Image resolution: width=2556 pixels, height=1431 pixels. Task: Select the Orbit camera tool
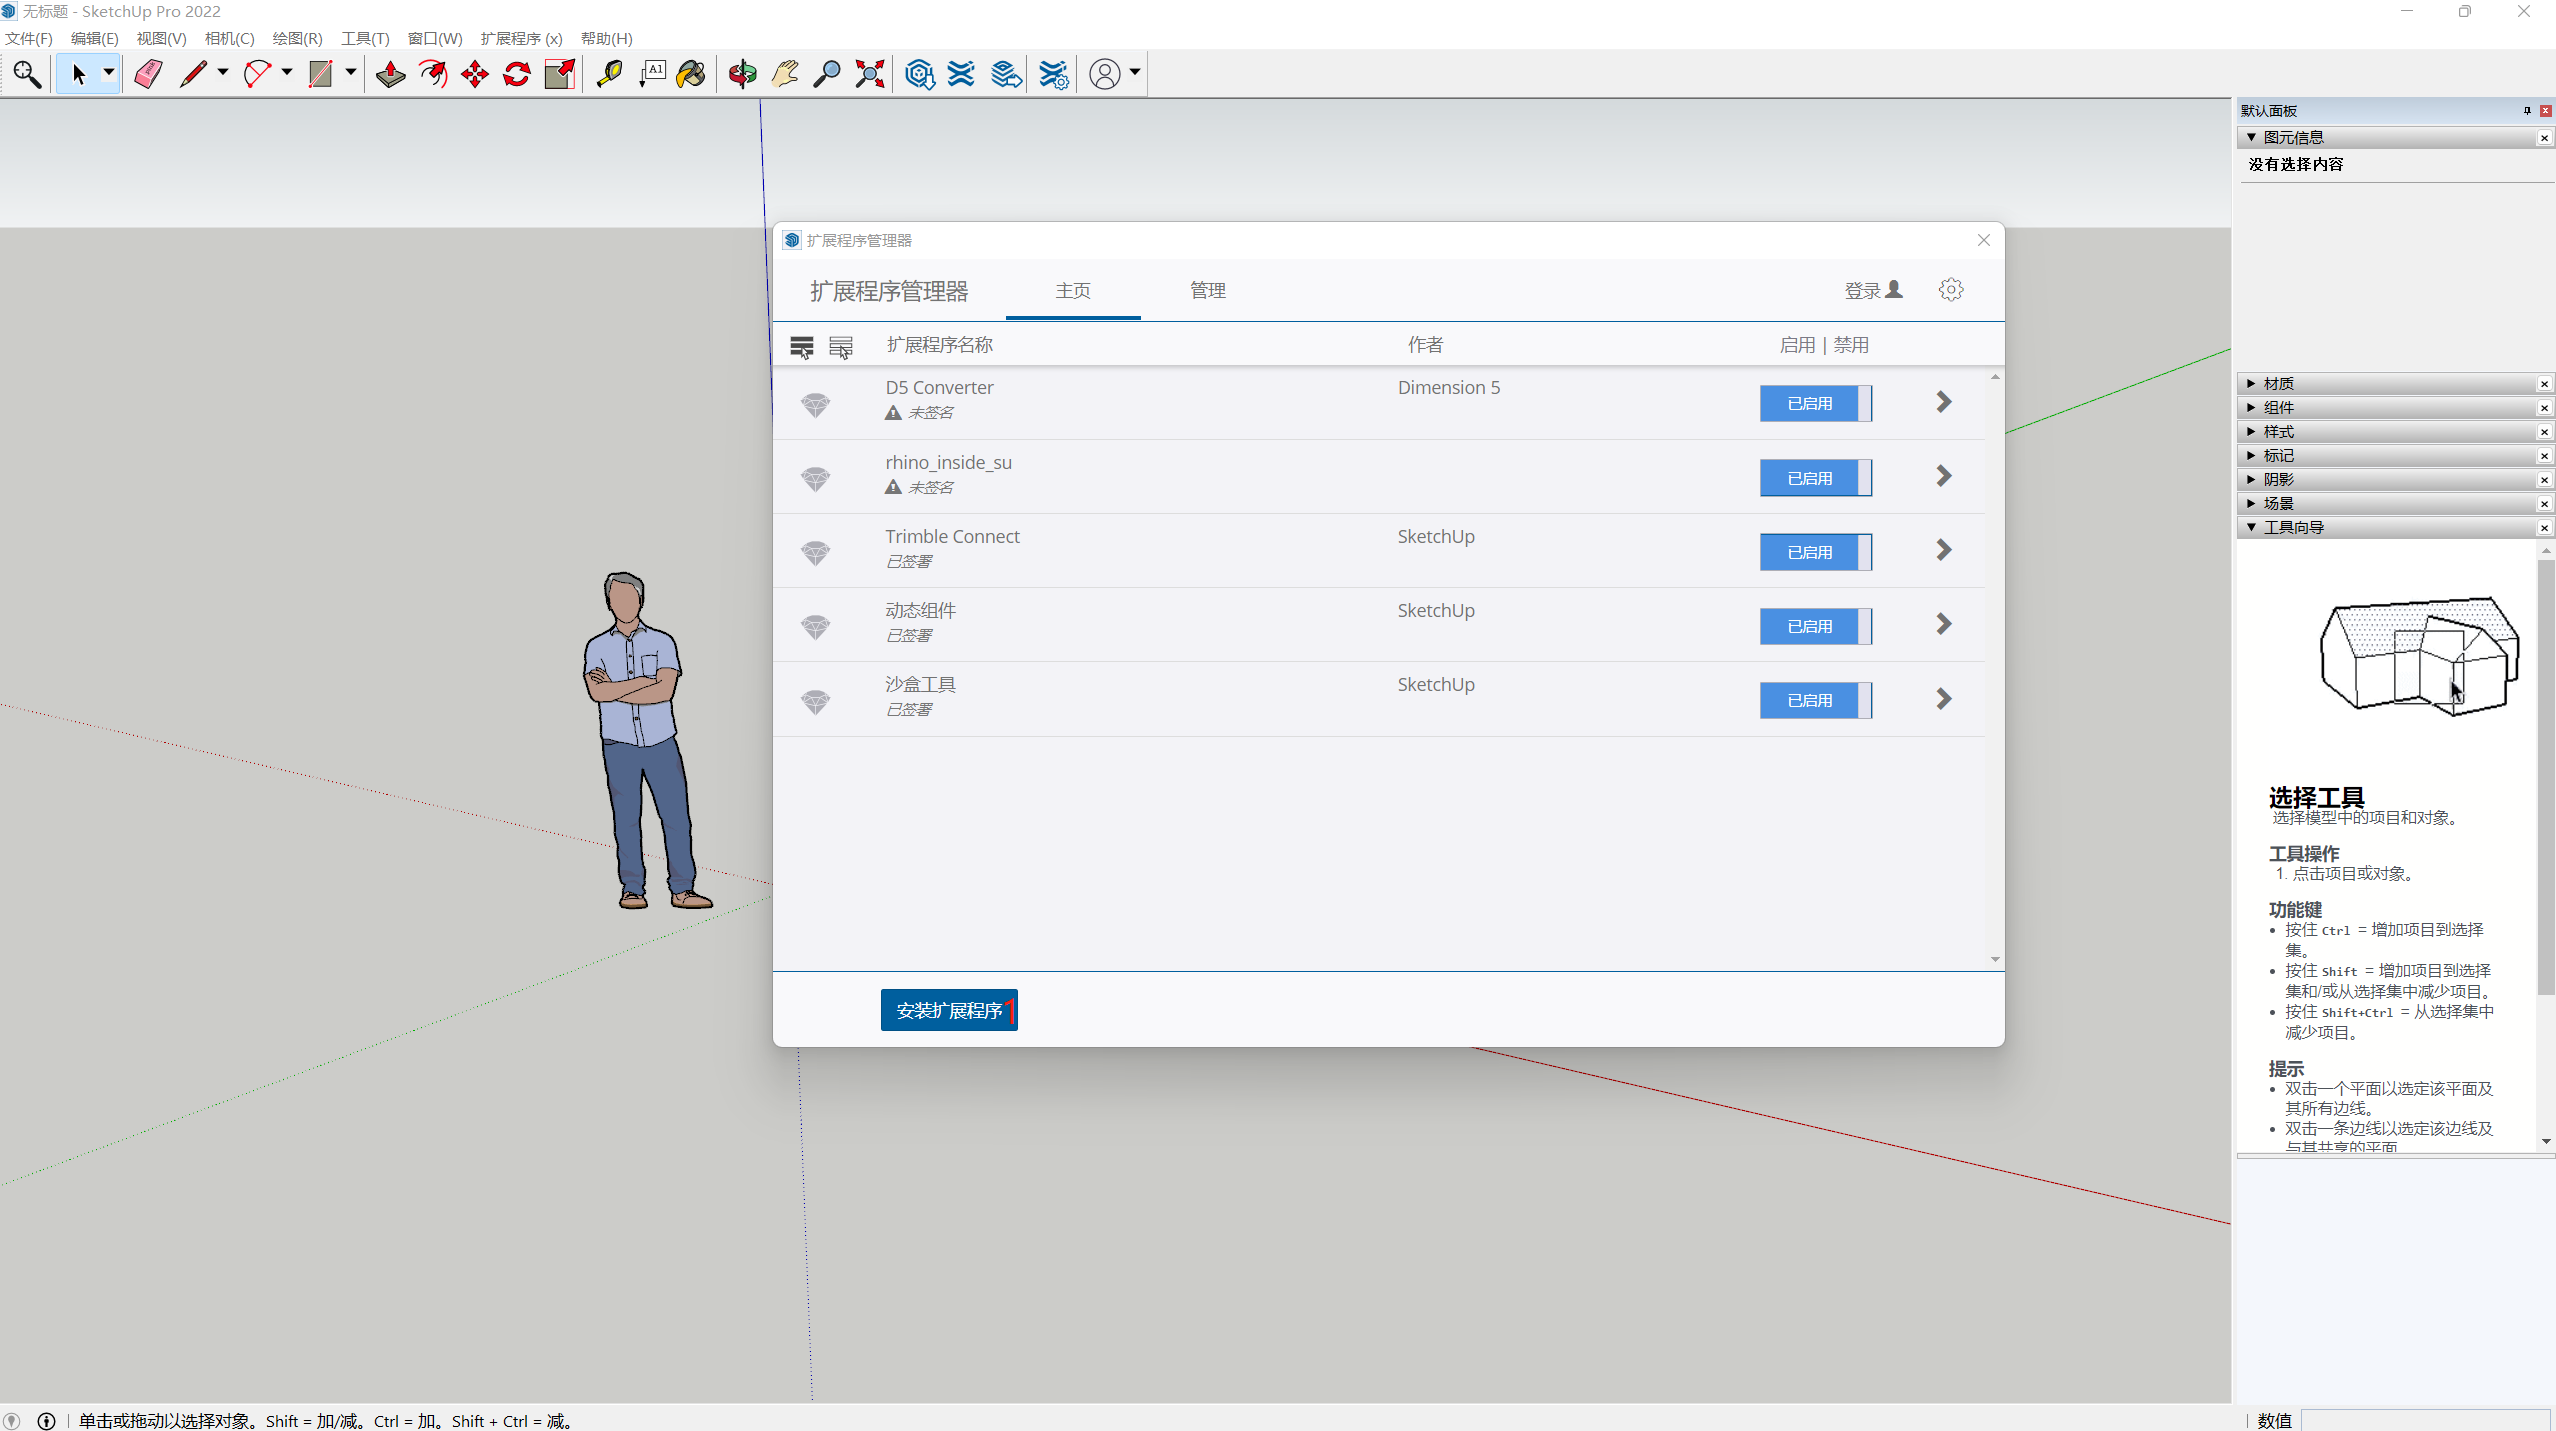coord(742,74)
